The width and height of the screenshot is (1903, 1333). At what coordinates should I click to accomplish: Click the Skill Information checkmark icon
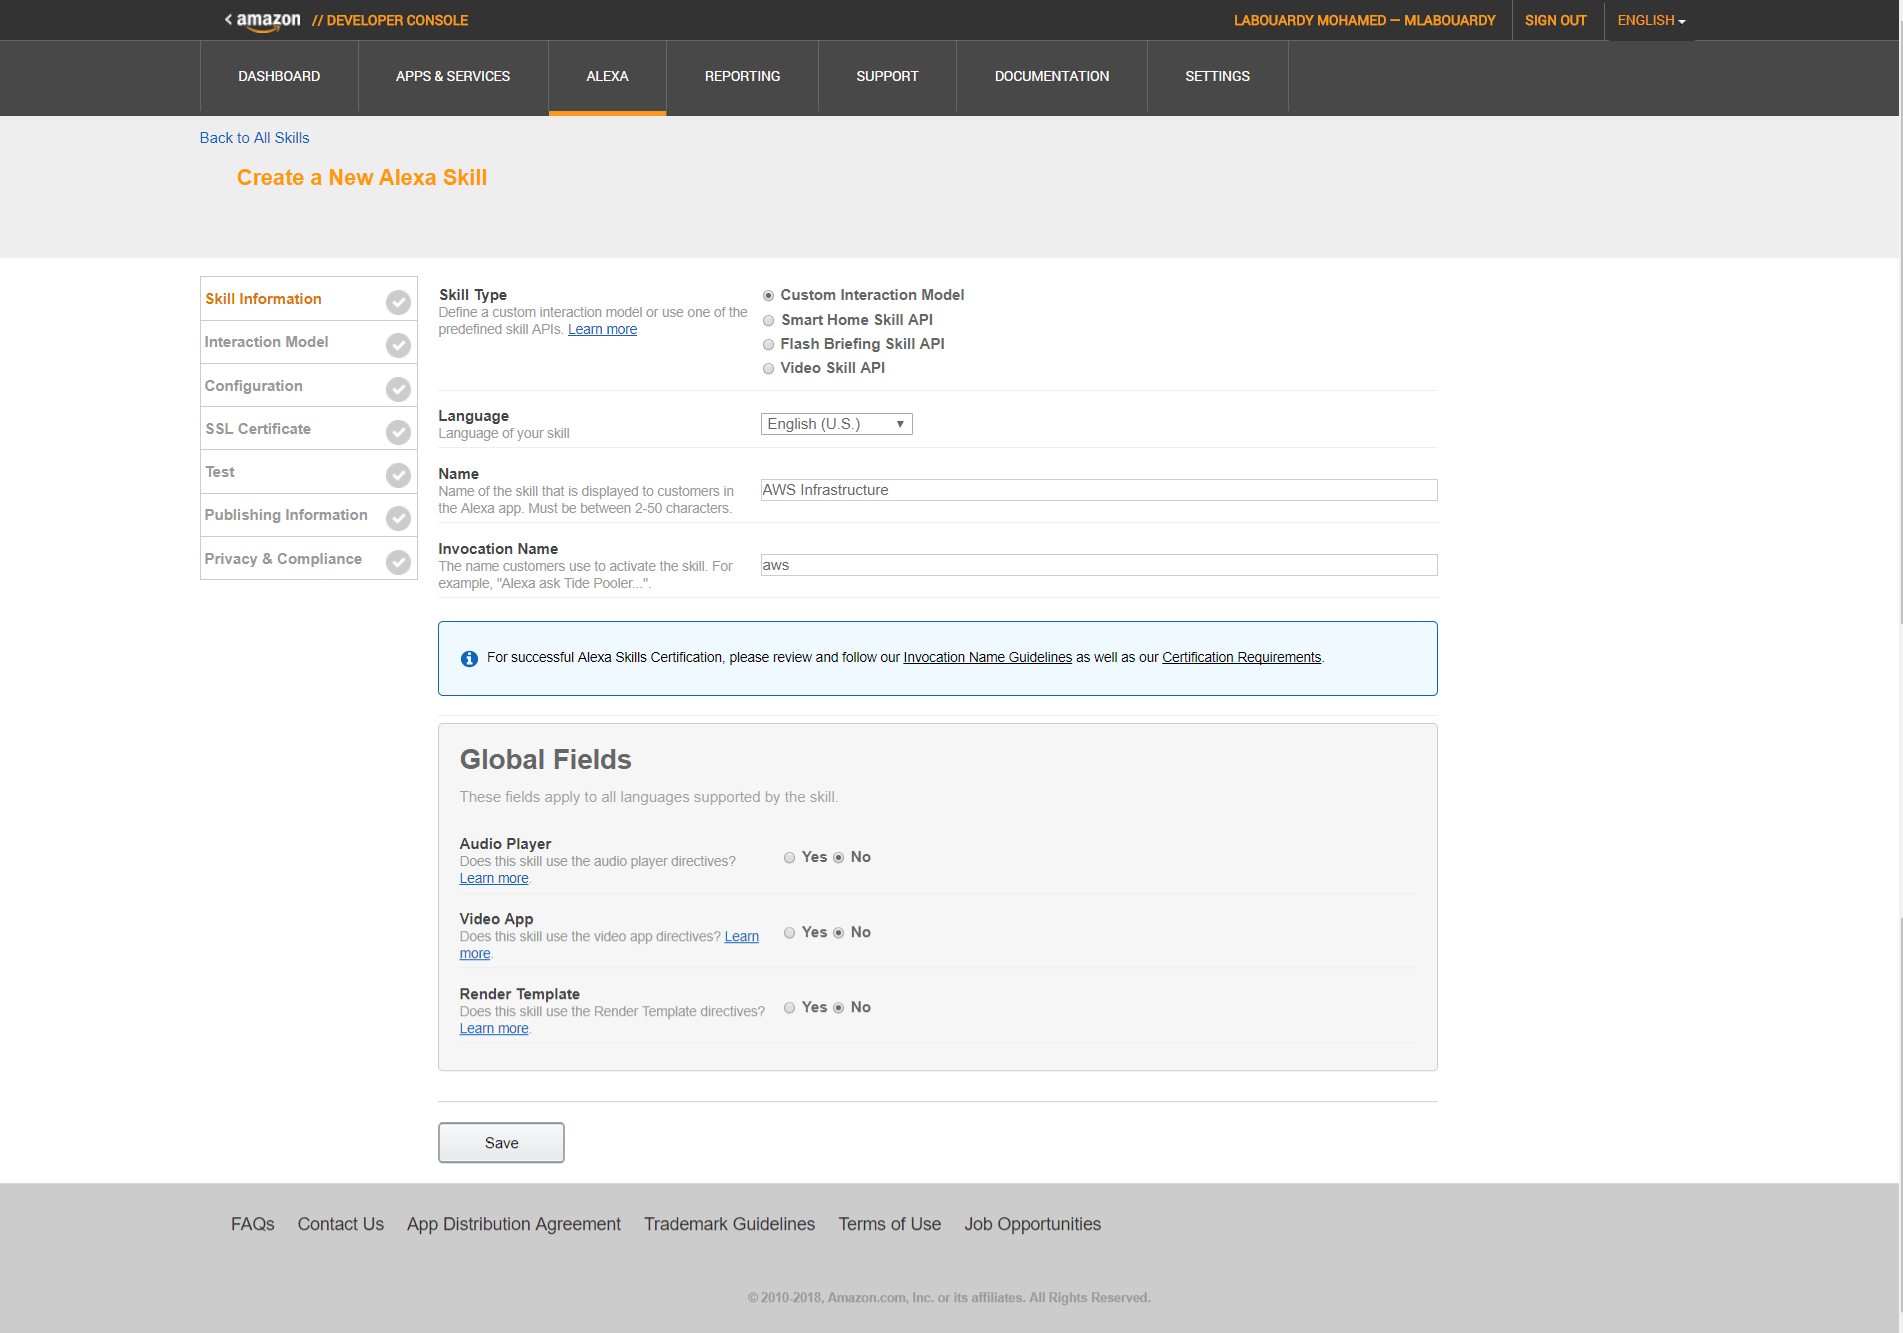[398, 302]
